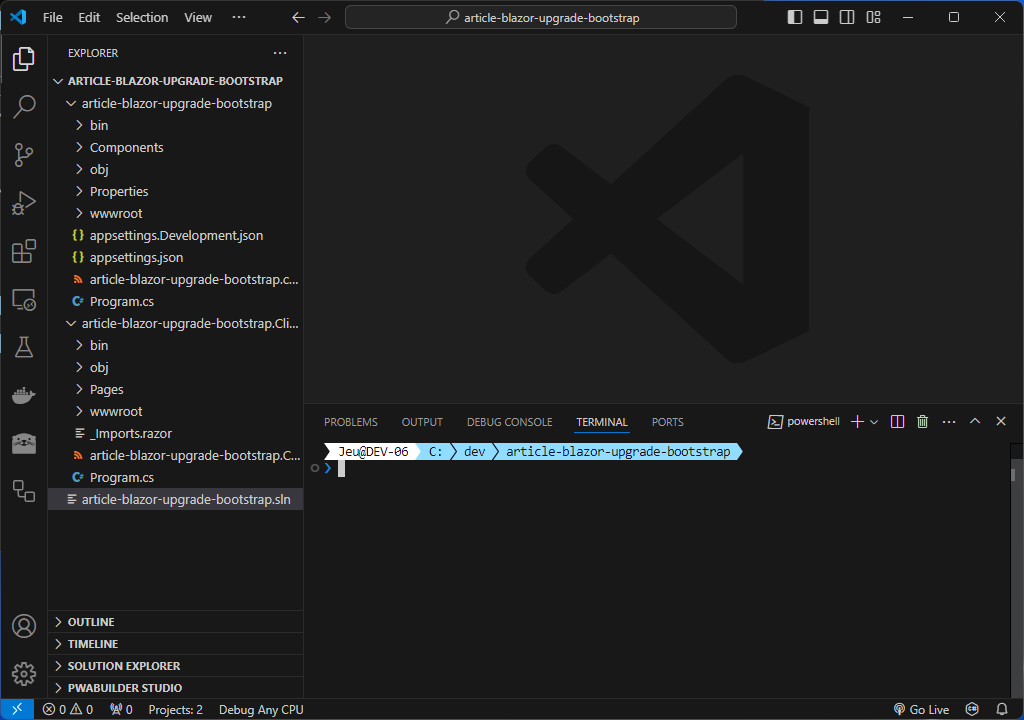
Task: Go back with the left arrow
Action: (298, 18)
